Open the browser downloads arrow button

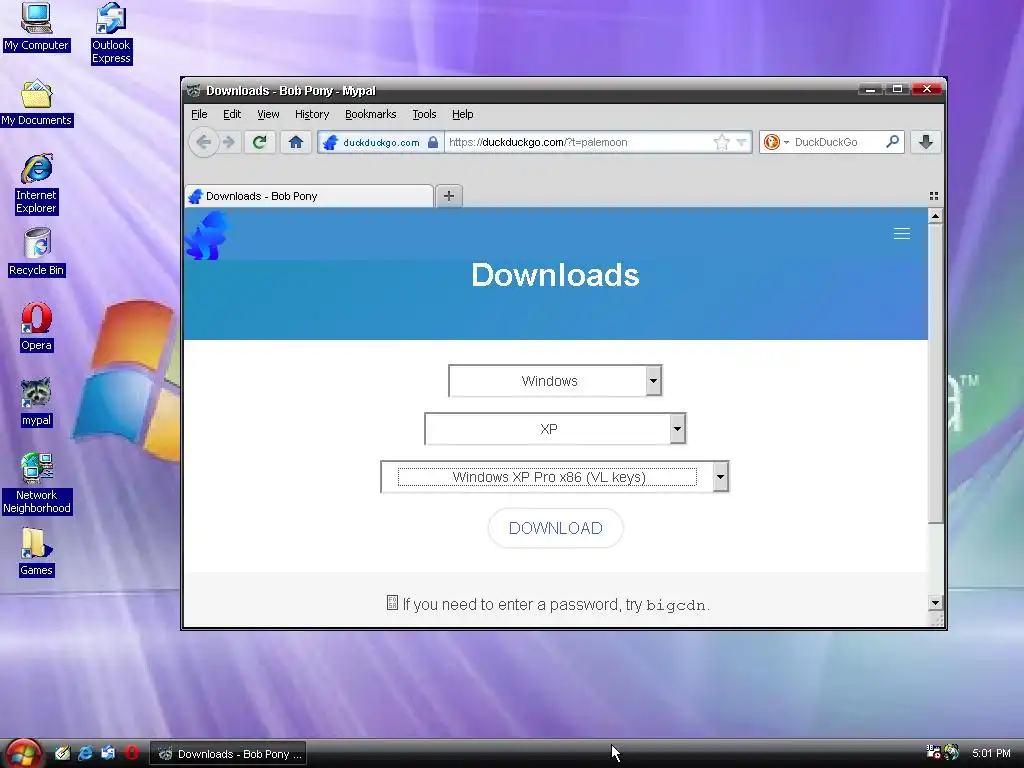925,142
